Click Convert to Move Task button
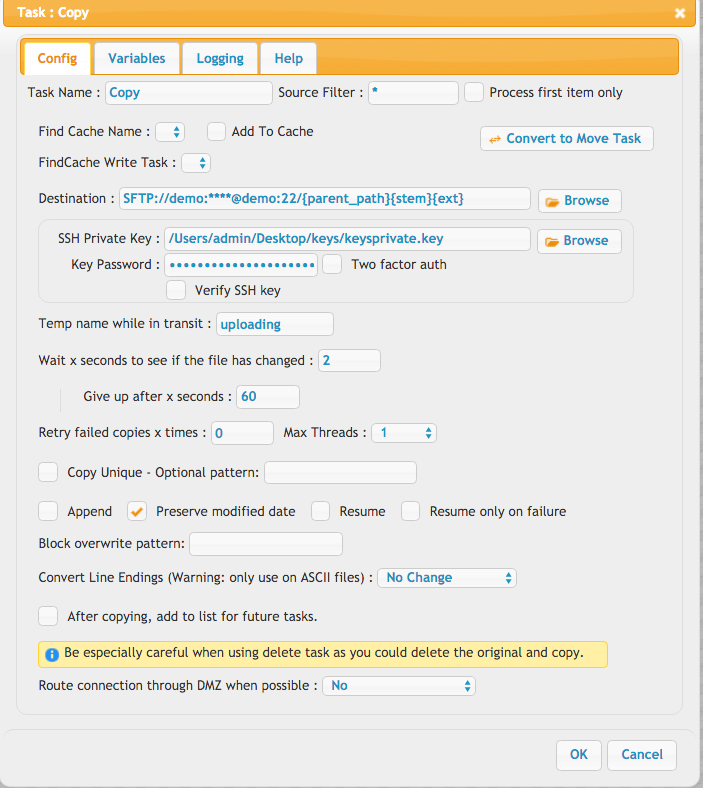The image size is (703, 788). [x=567, y=139]
